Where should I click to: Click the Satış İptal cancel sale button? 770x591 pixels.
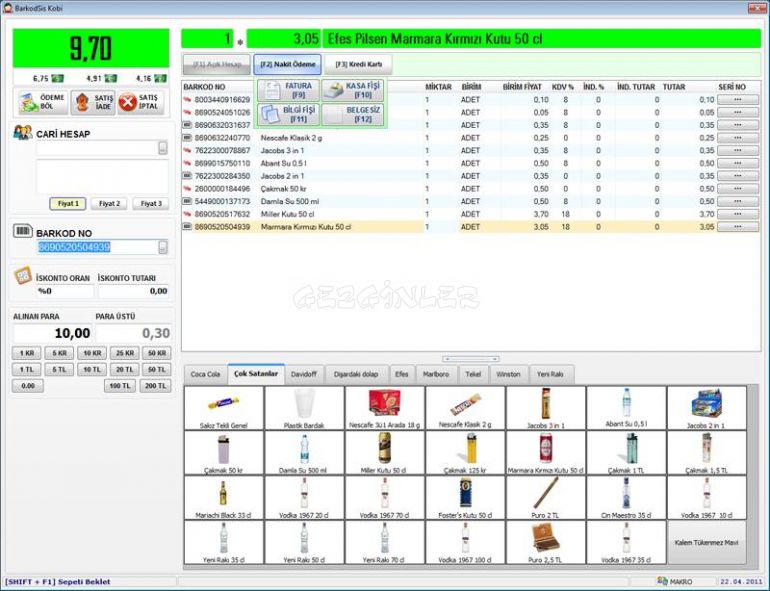(140, 102)
